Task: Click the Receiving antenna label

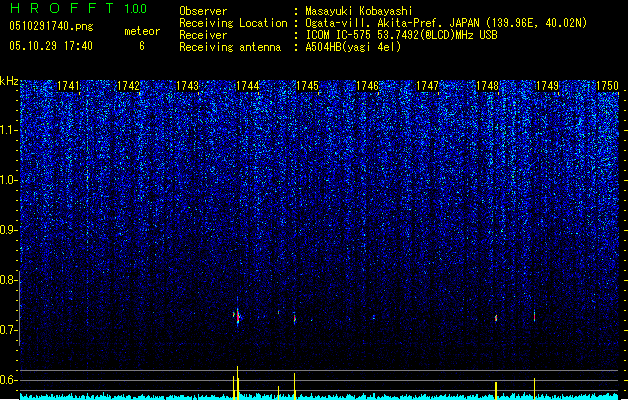Action: (x=230, y=47)
